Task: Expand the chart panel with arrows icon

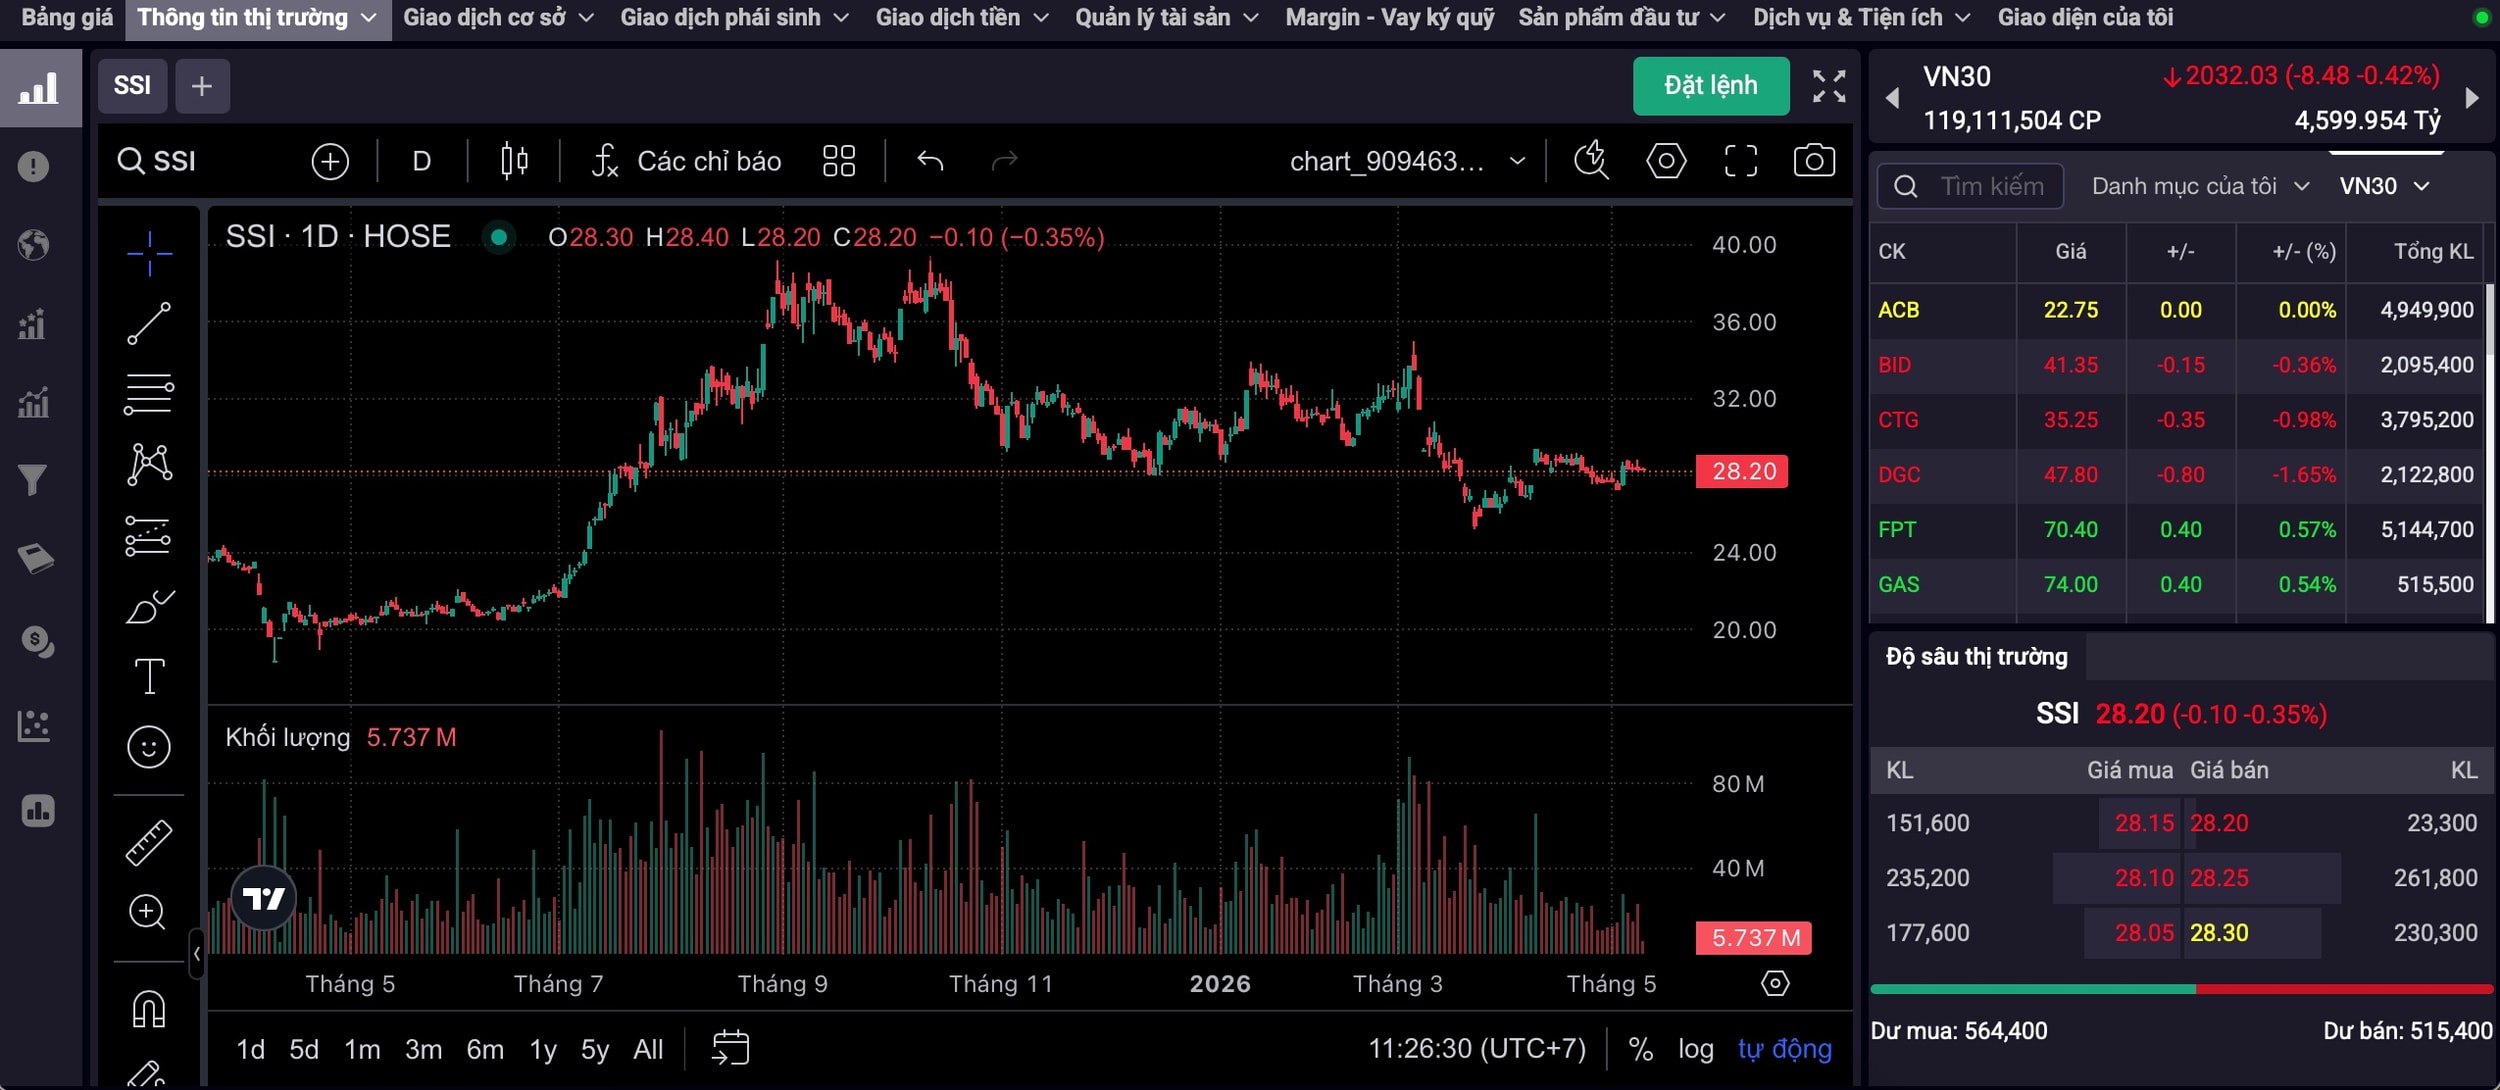Action: [1829, 86]
